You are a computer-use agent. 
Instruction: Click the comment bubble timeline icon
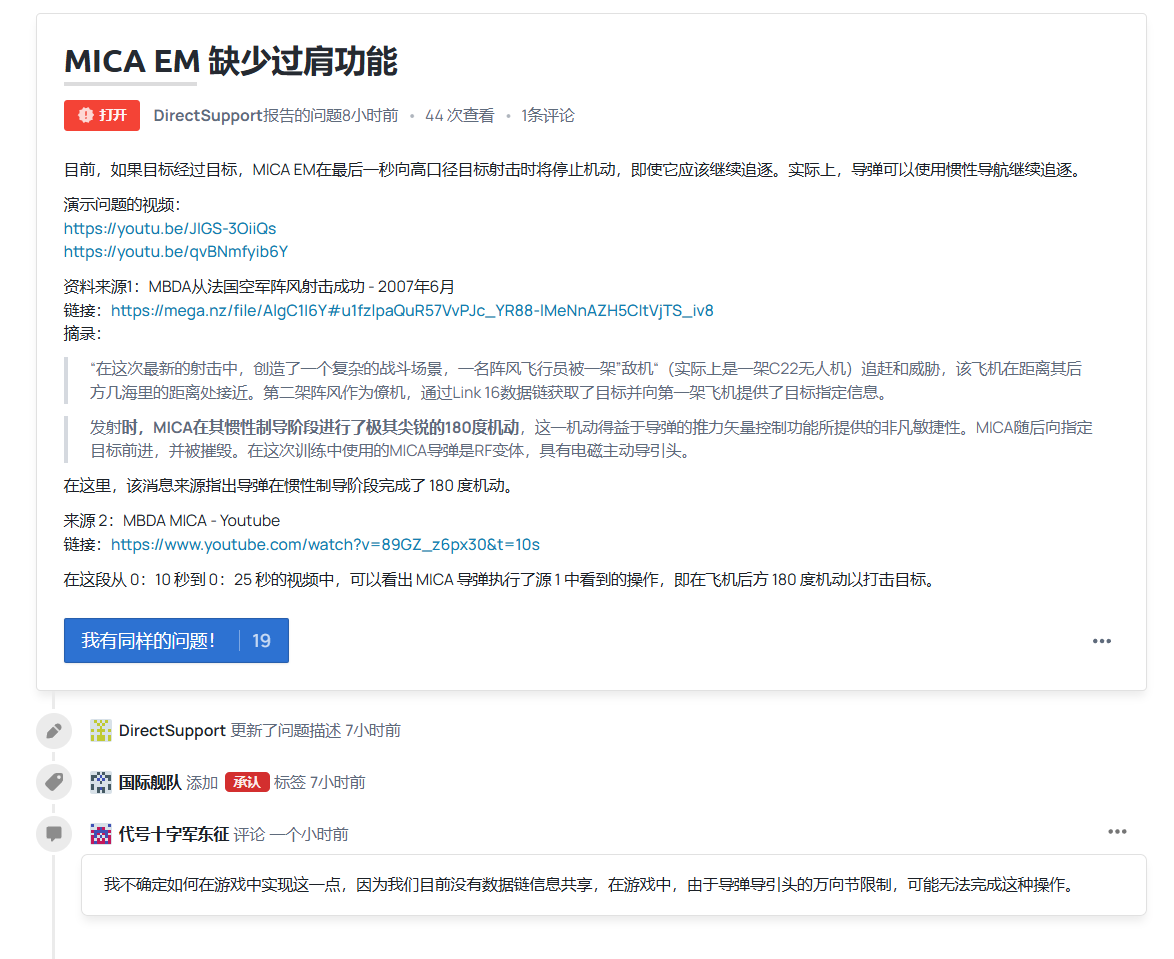coord(54,834)
